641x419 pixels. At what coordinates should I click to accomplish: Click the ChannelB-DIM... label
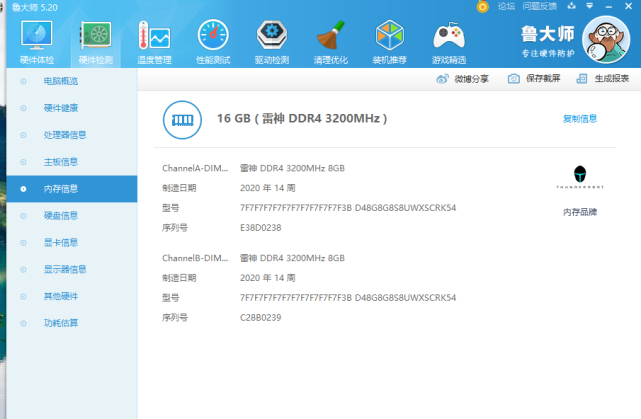[195, 258]
